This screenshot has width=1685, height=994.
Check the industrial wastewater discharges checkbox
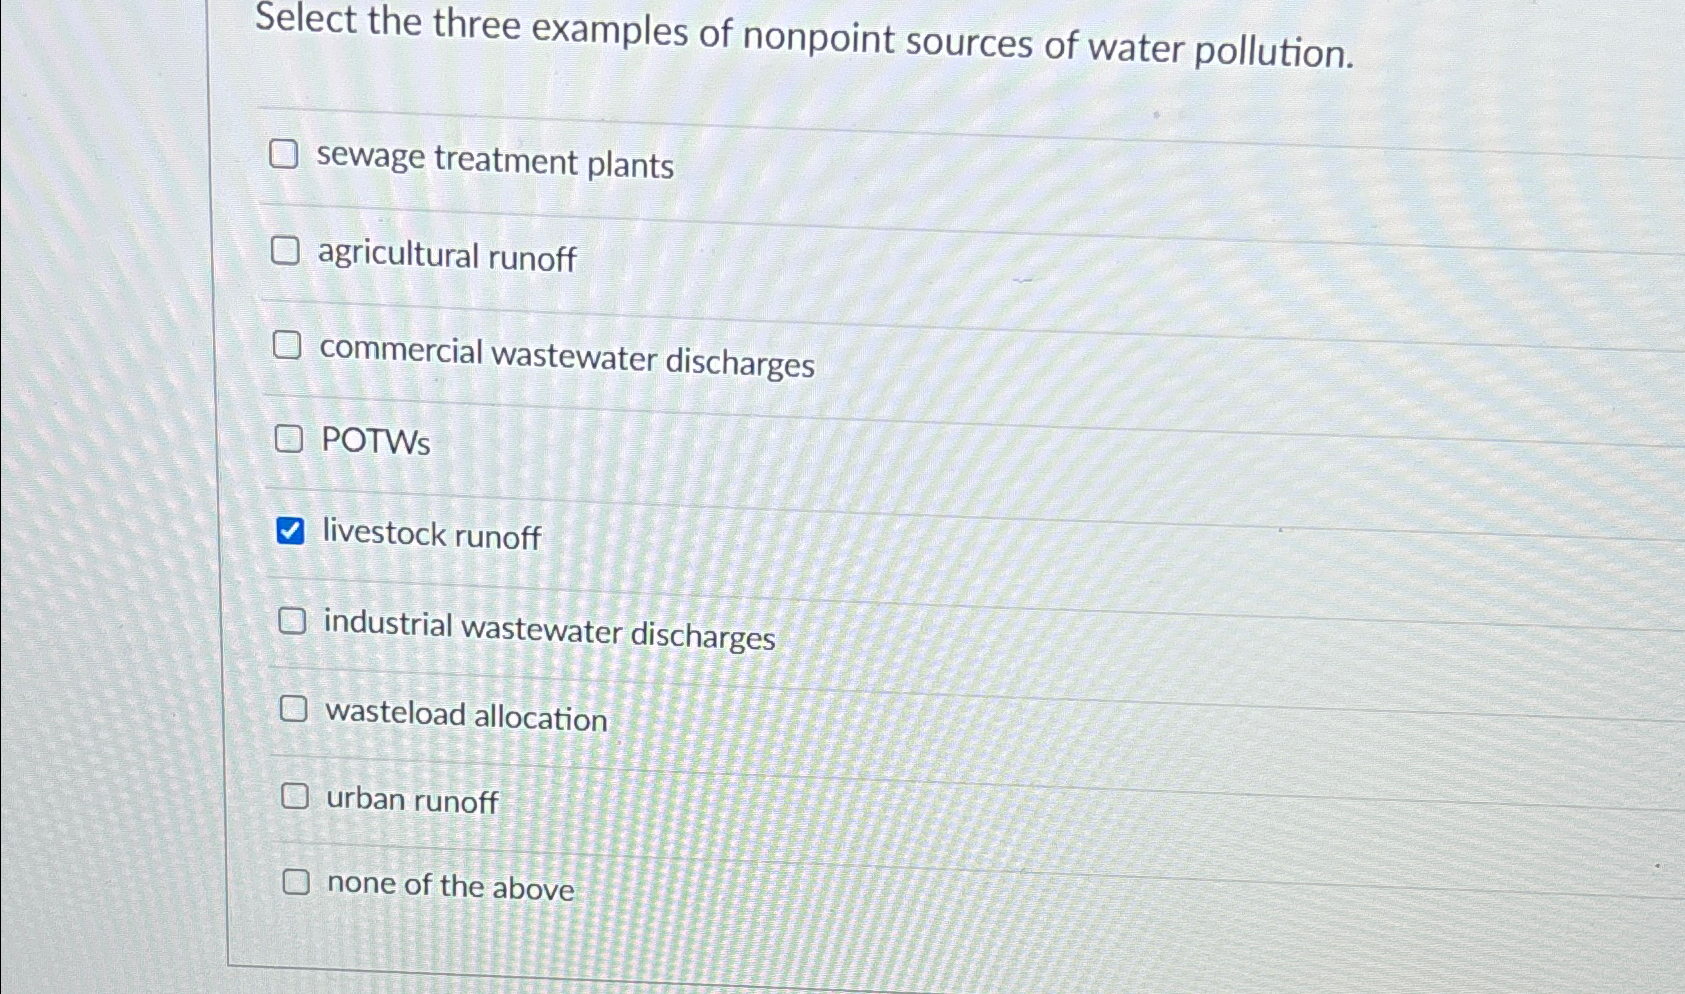pyautogui.click(x=293, y=621)
